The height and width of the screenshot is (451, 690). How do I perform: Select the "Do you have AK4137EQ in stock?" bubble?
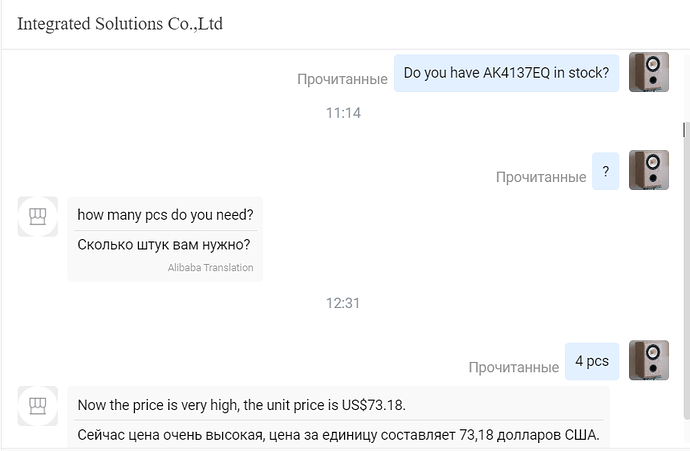pyautogui.click(x=506, y=72)
